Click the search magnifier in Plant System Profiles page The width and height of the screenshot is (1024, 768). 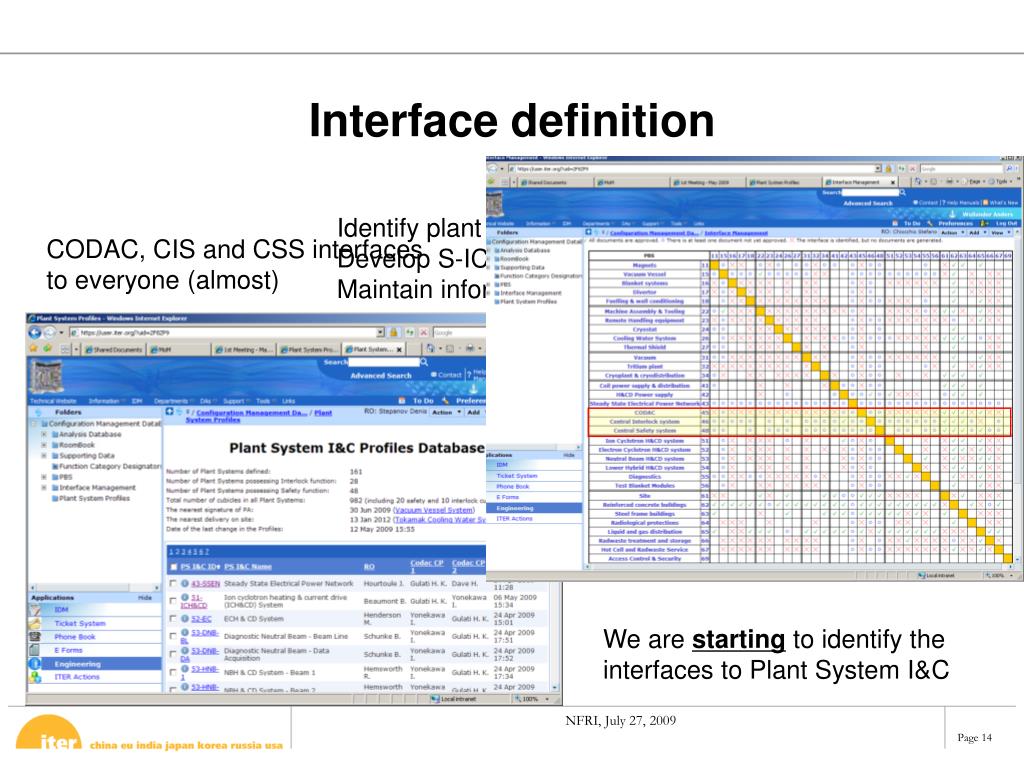[x=424, y=362]
